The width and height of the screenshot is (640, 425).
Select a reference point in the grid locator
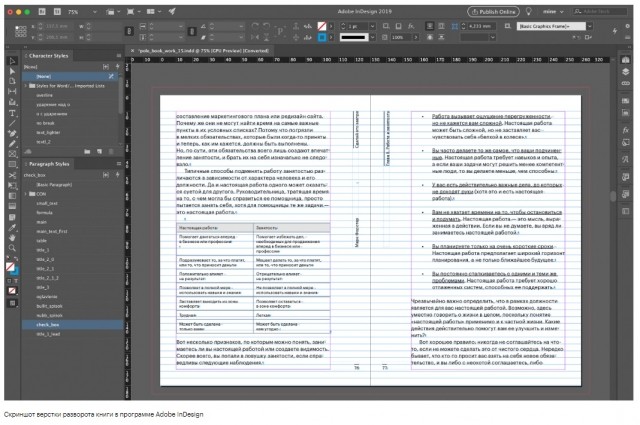click(x=20, y=31)
